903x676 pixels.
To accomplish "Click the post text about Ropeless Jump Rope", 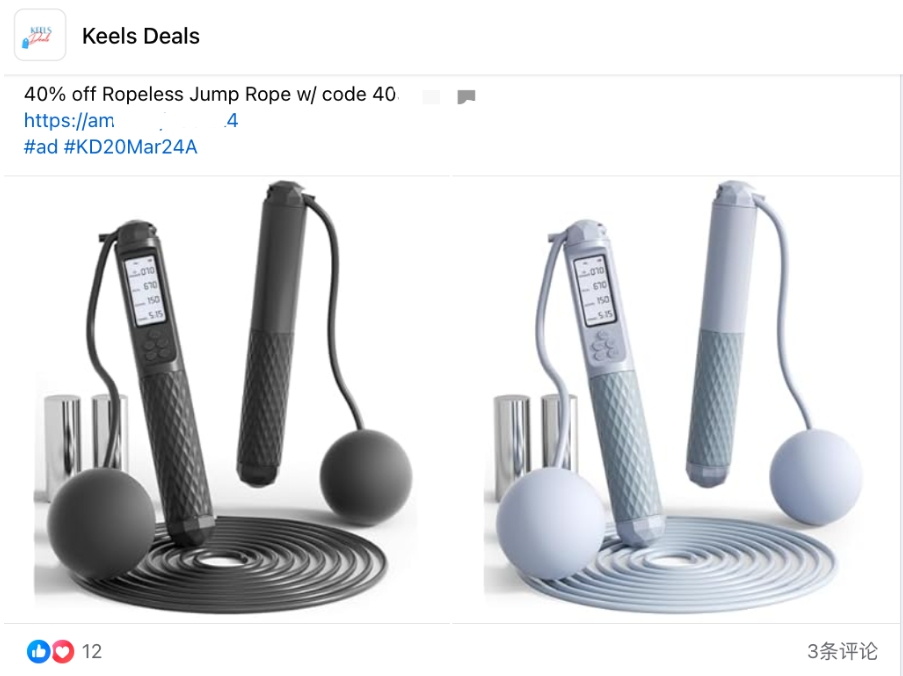I will pyautogui.click(x=211, y=94).
